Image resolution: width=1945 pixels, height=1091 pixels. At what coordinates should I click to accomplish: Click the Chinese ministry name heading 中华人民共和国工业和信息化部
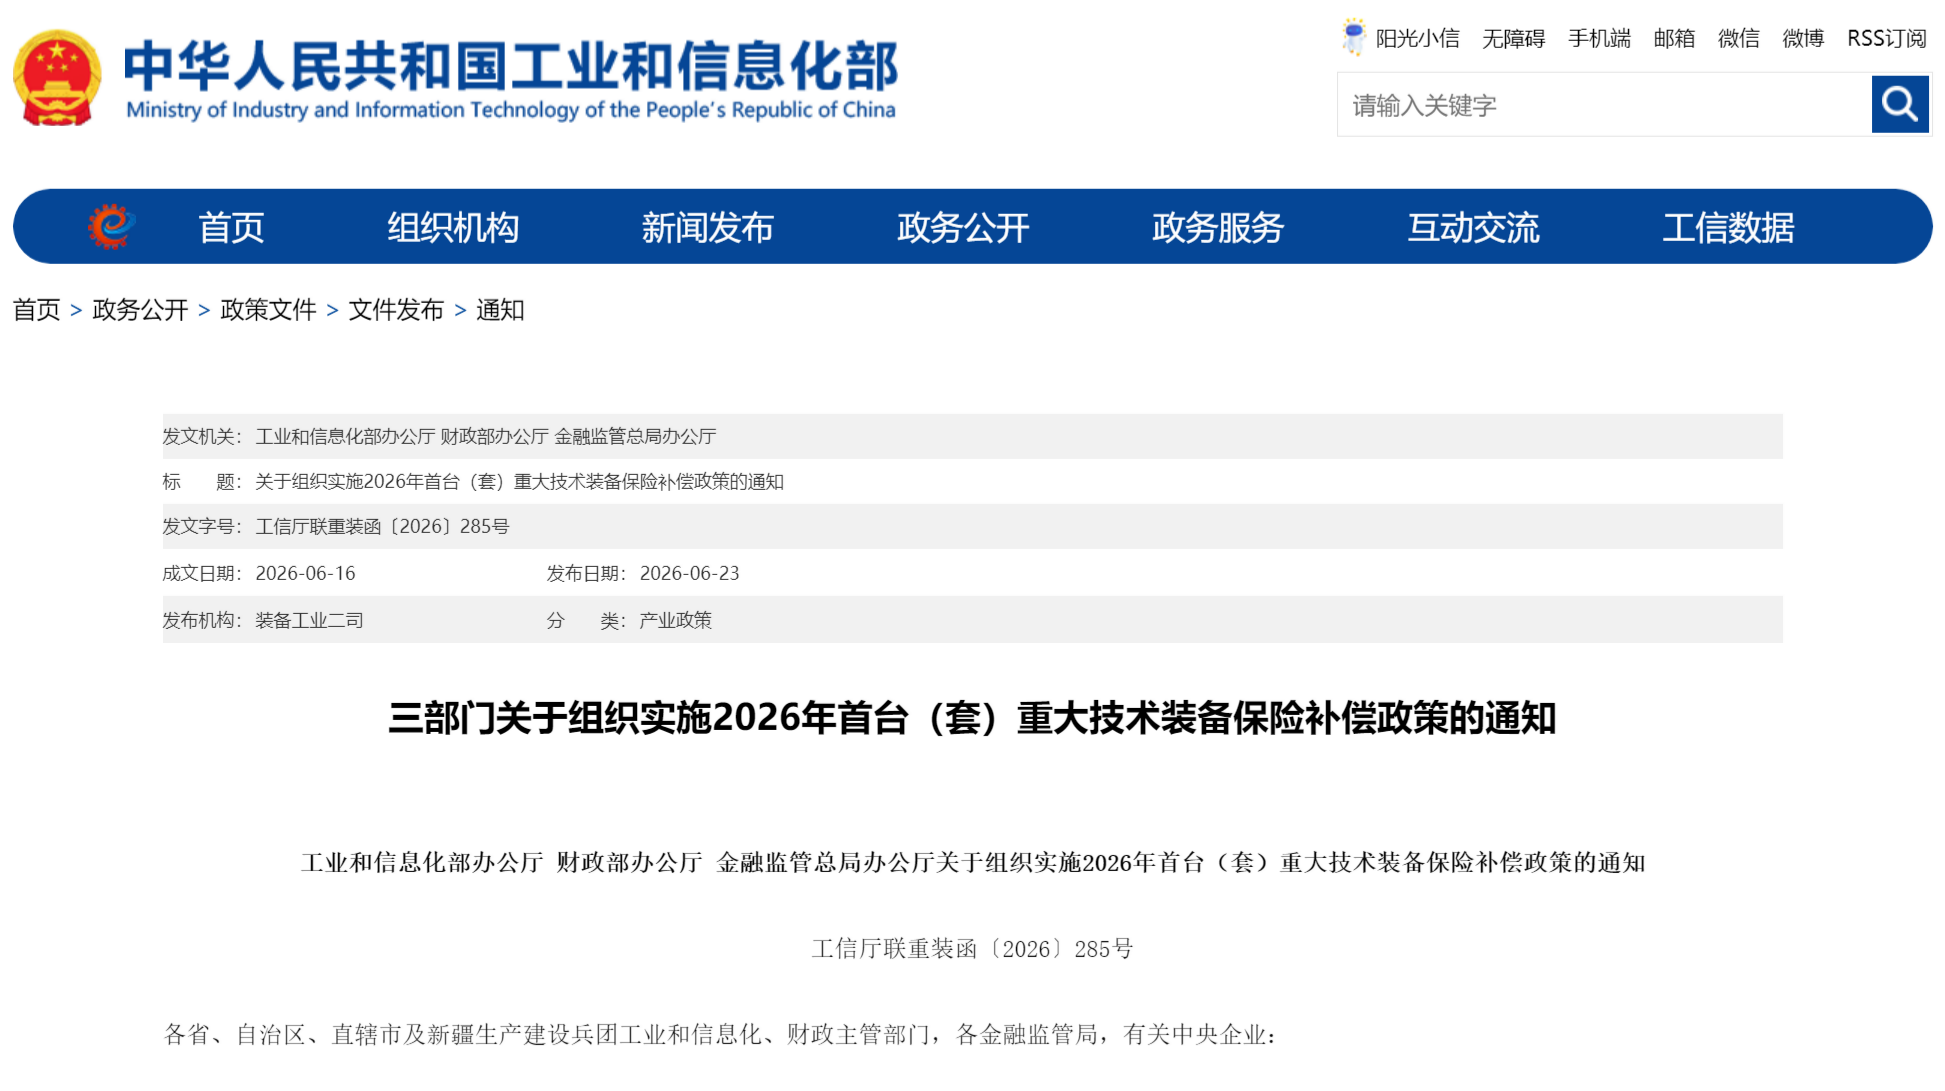tap(511, 66)
